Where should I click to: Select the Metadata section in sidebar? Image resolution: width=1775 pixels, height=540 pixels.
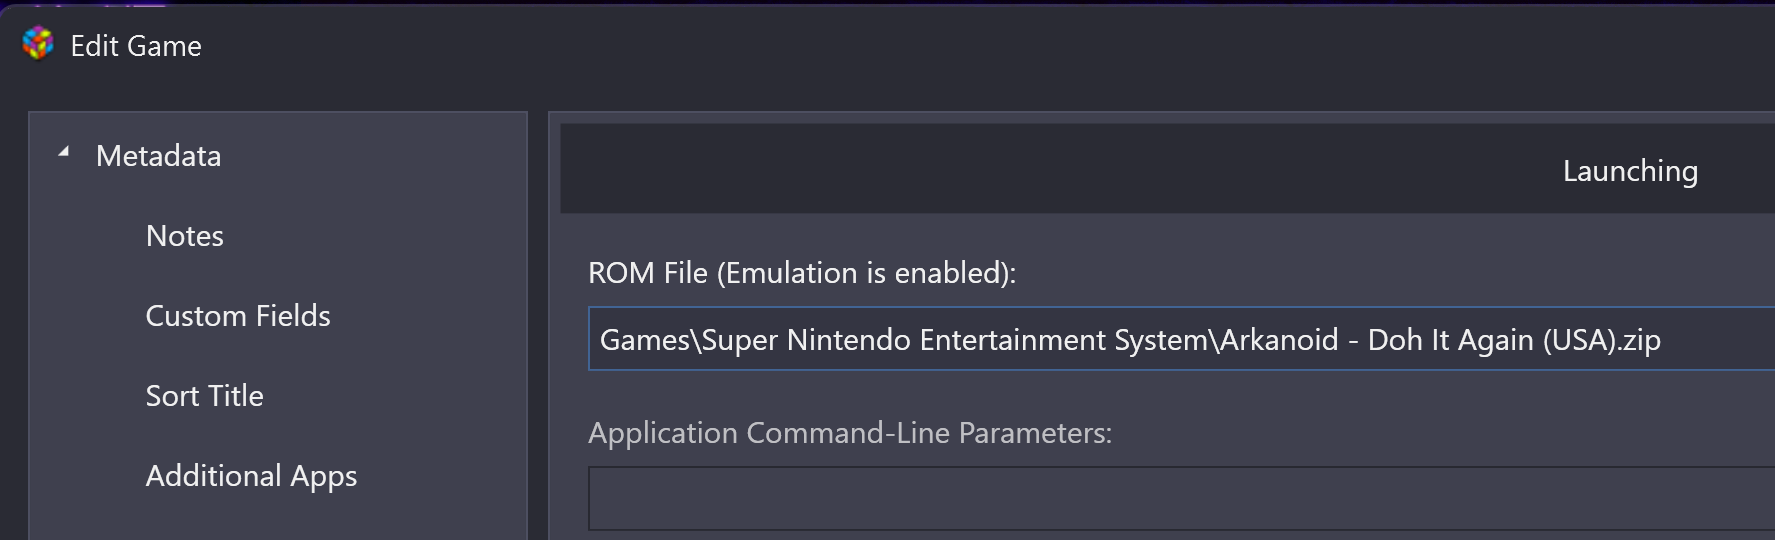158,156
